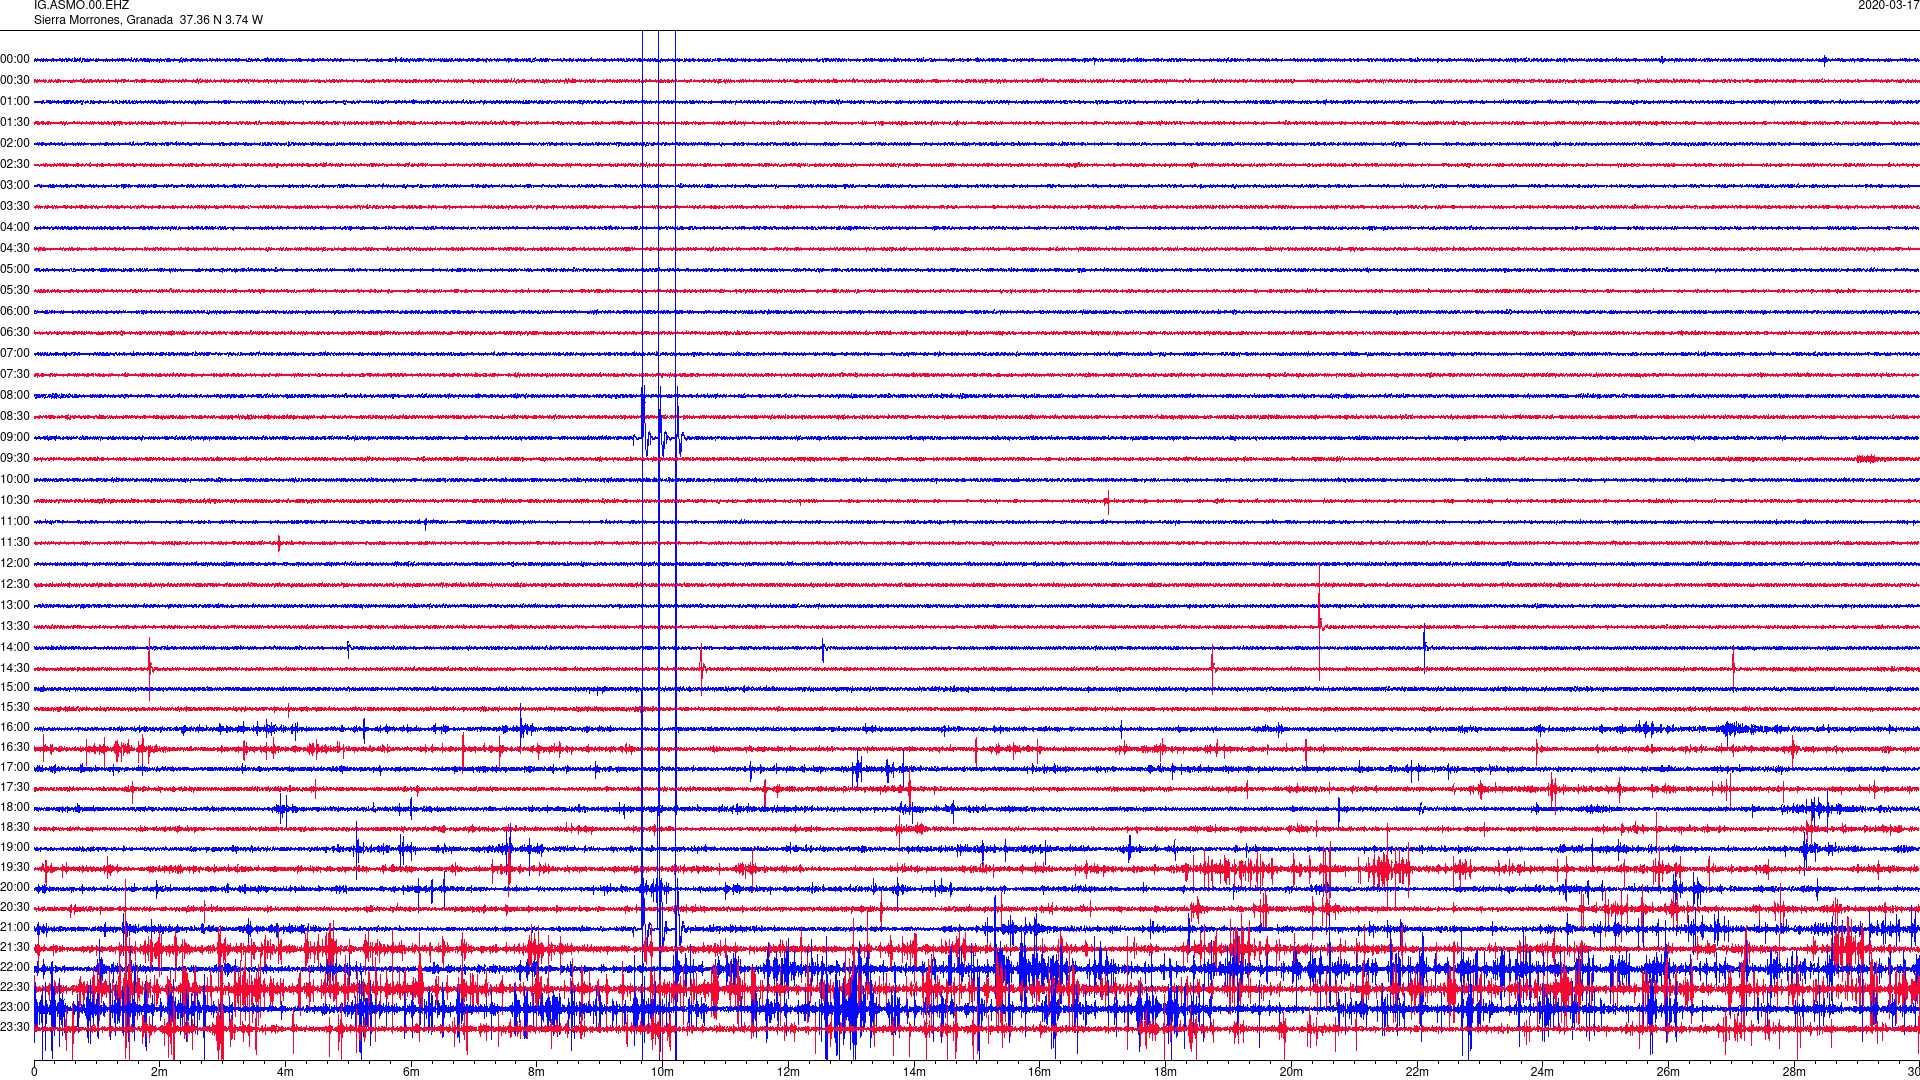Click the 28m tick on minute axis
This screenshot has height=1080, width=1920.
coord(1793,1072)
